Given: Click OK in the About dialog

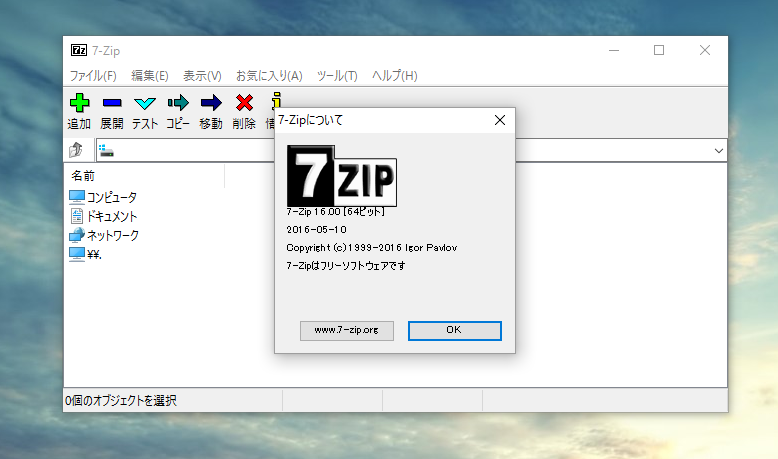Looking at the screenshot, I should (x=454, y=330).
